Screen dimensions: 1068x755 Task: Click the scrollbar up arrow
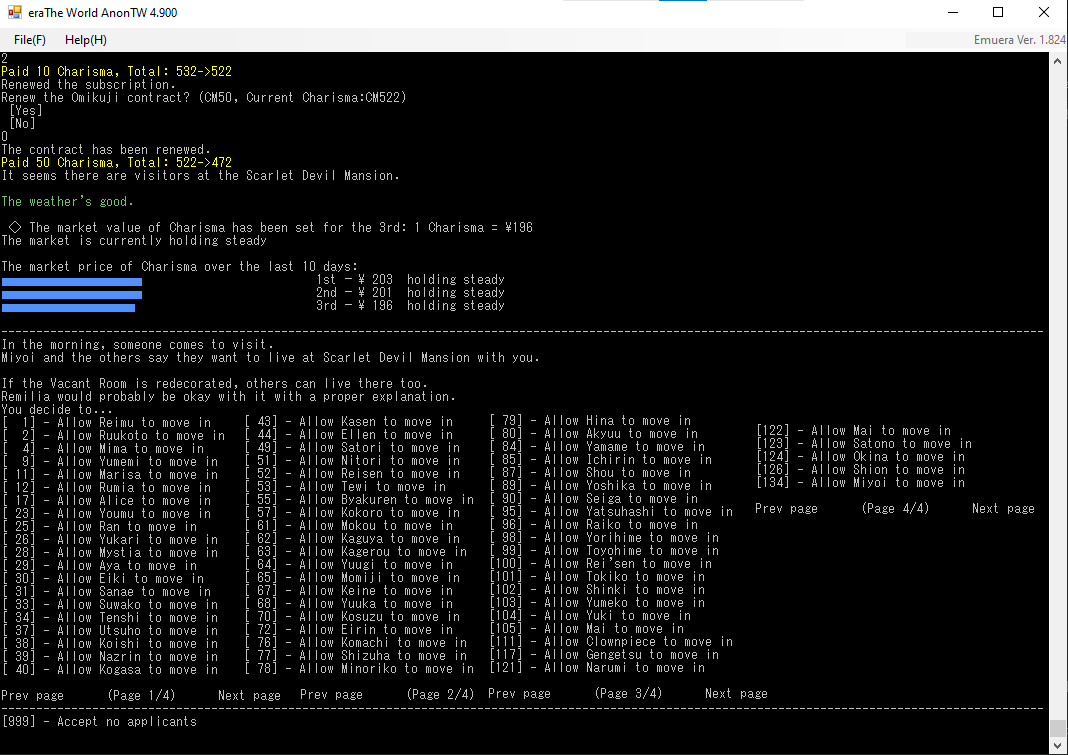point(1058,61)
